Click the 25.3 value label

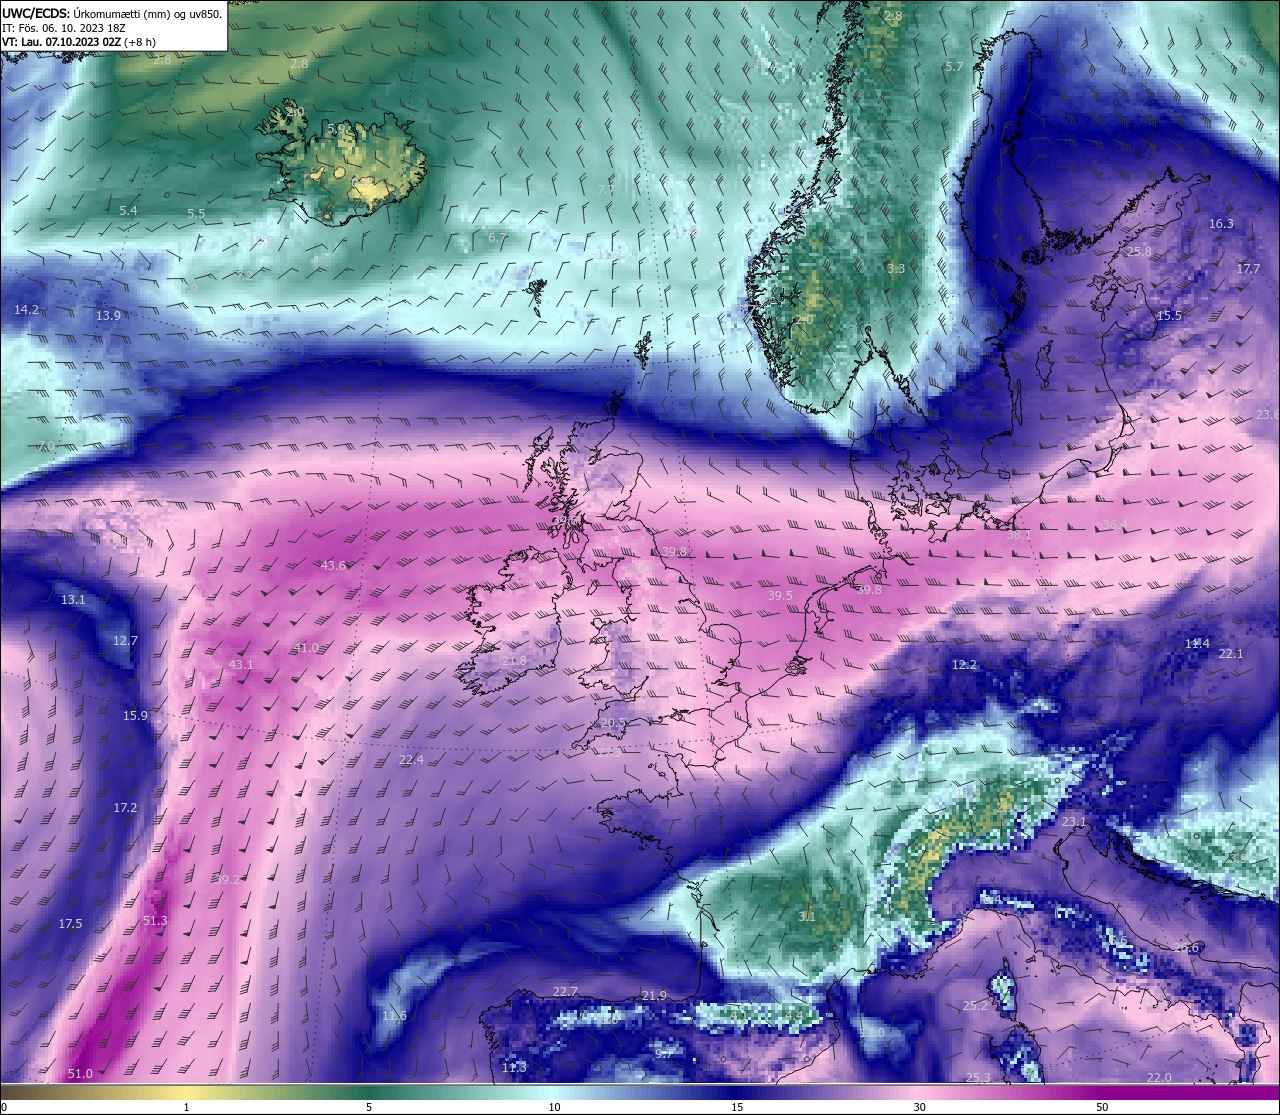tap(978, 1078)
